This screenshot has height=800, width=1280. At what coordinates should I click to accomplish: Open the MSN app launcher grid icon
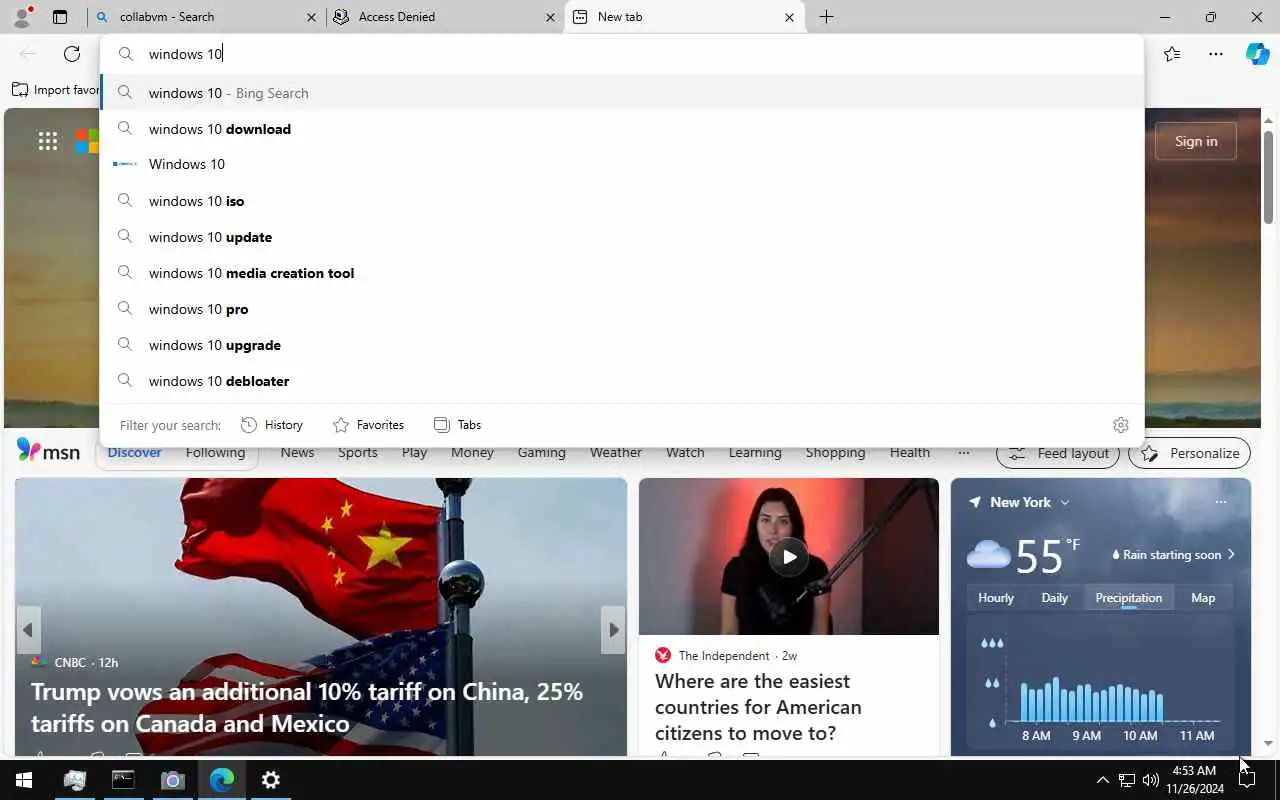pyautogui.click(x=48, y=141)
